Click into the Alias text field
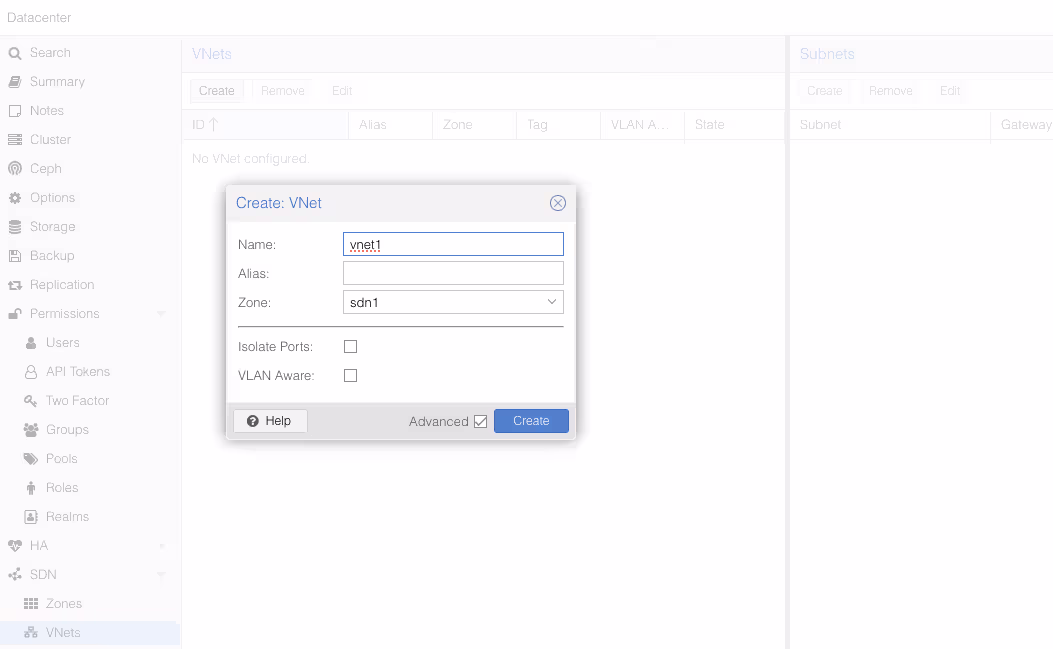 (453, 273)
